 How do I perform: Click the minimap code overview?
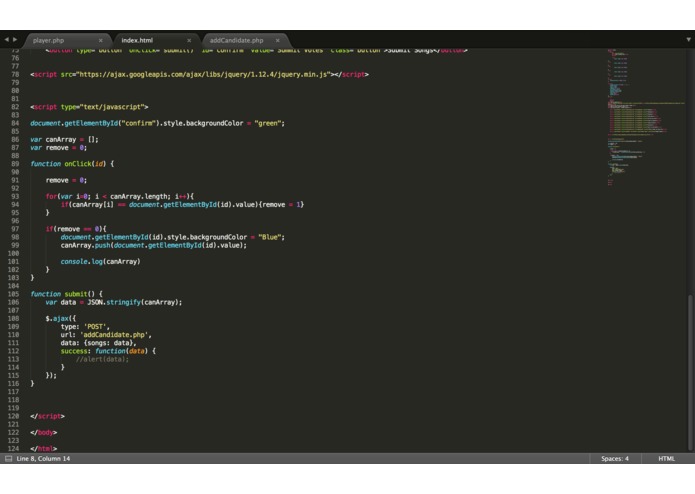(x=645, y=117)
